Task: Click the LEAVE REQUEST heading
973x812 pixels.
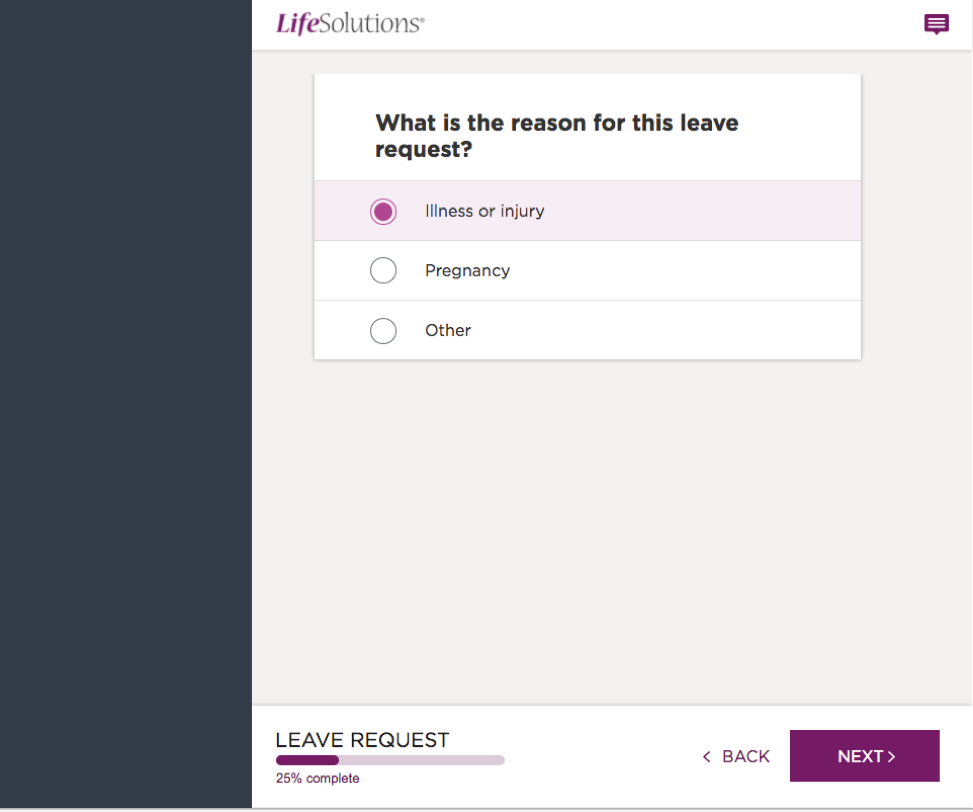Action: [362, 739]
